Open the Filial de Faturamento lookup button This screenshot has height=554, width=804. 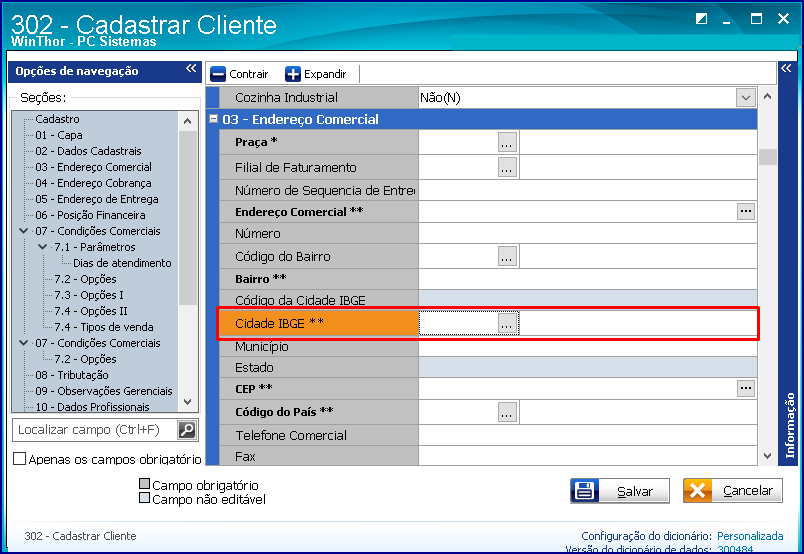(507, 167)
